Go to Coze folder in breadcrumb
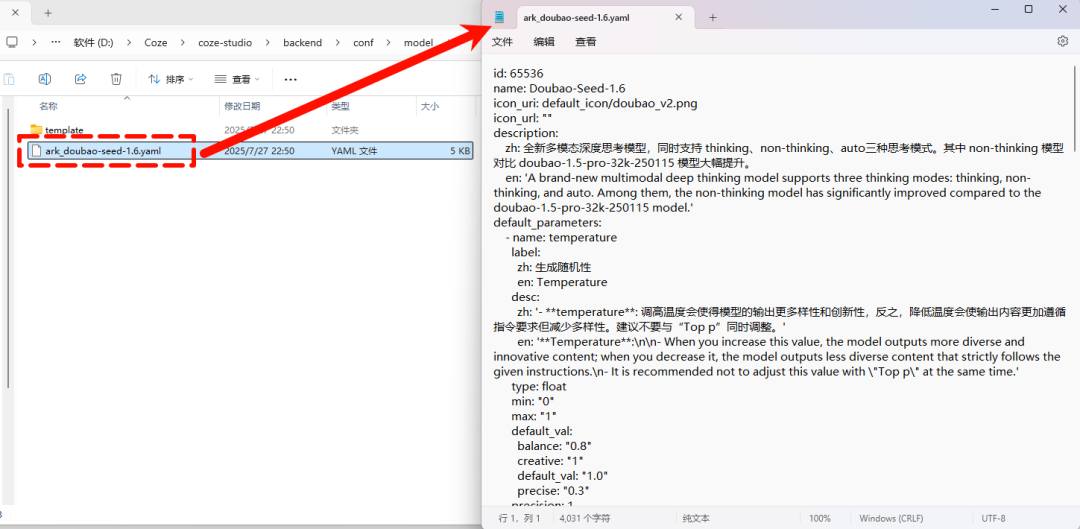The height and width of the screenshot is (529, 1080). click(x=156, y=42)
